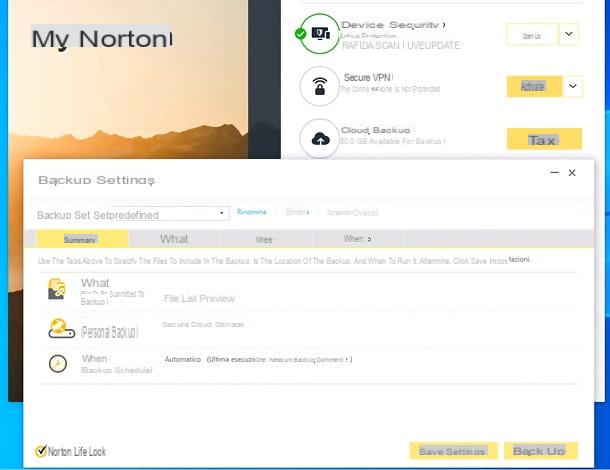Click the File List Preview link
The image size is (610, 470).
199,298
